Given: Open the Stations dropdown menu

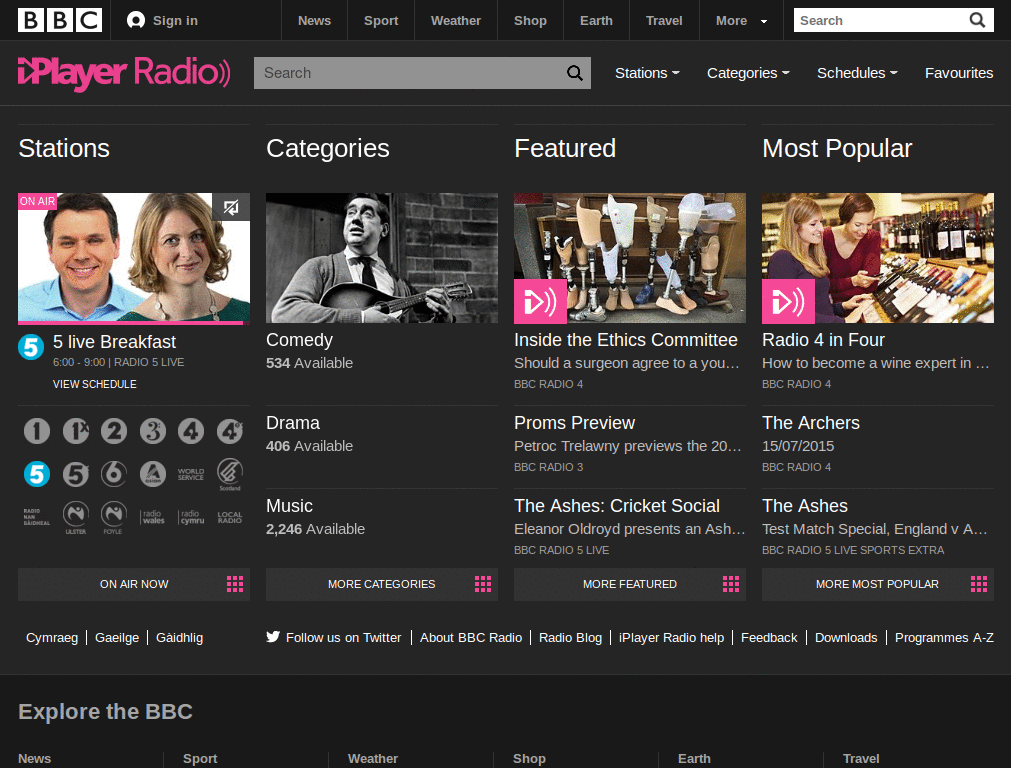Looking at the screenshot, I should 647,73.
